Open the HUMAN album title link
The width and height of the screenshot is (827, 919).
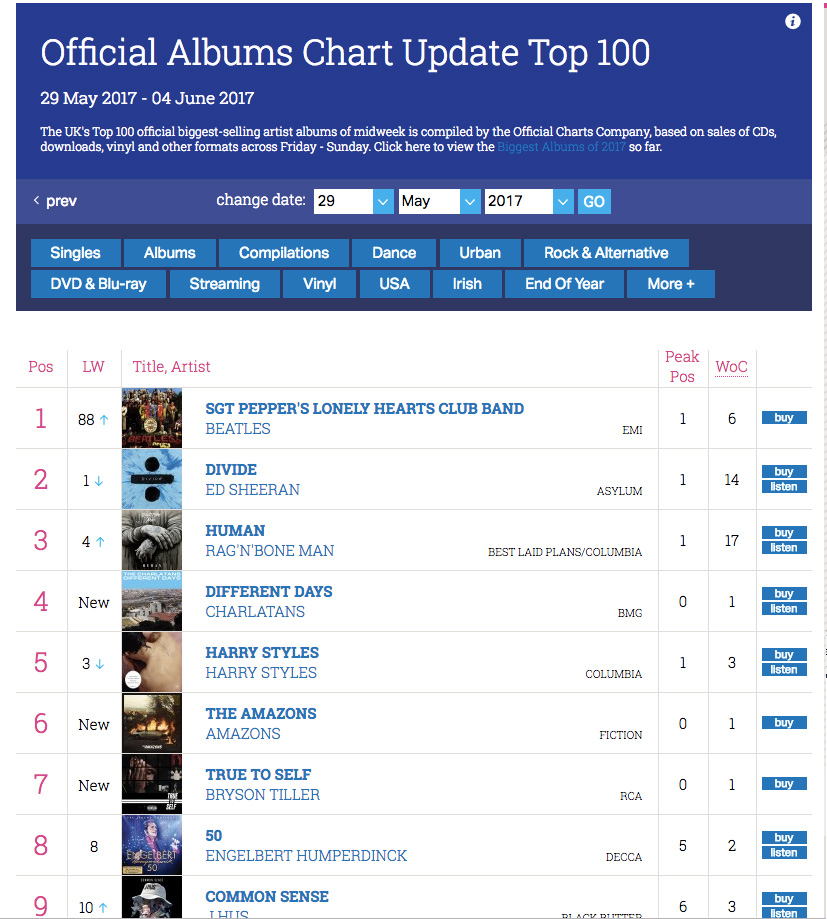pyautogui.click(x=235, y=530)
